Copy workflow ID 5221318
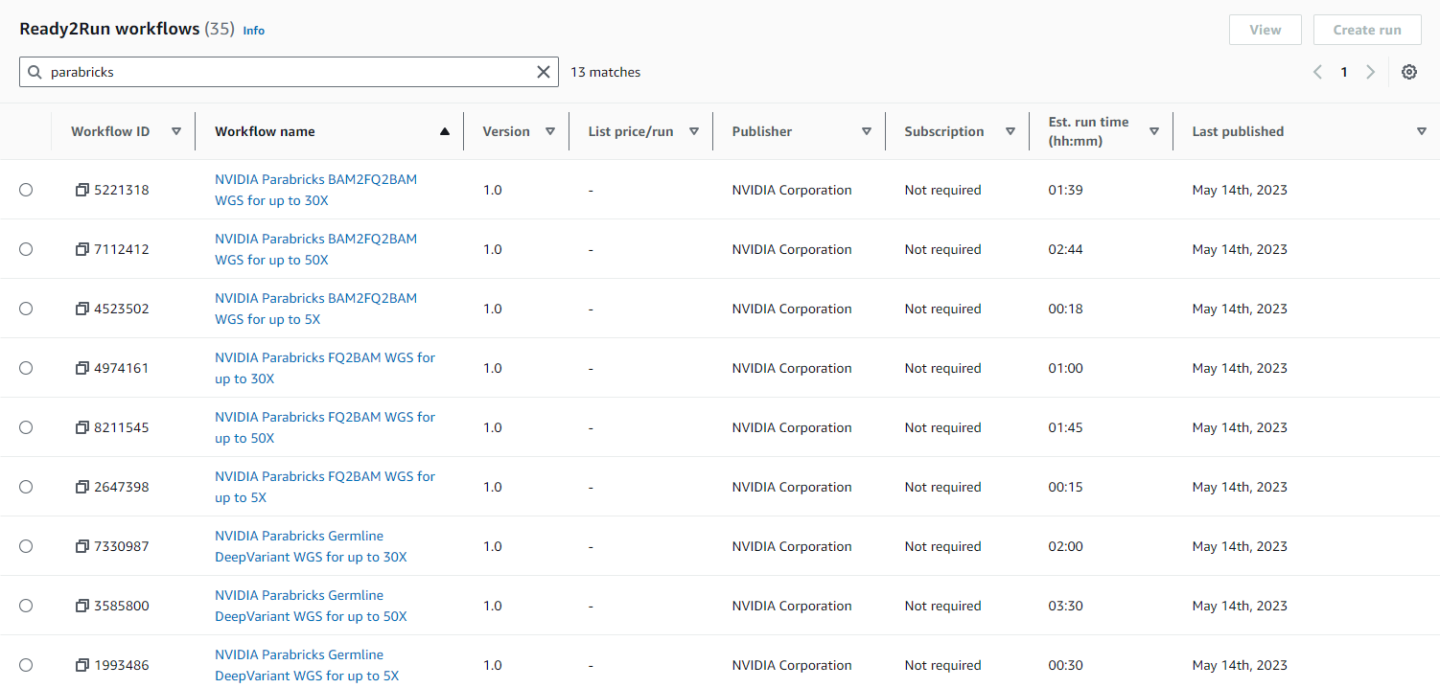Image resolution: width=1440 pixels, height=688 pixels. (x=82, y=190)
